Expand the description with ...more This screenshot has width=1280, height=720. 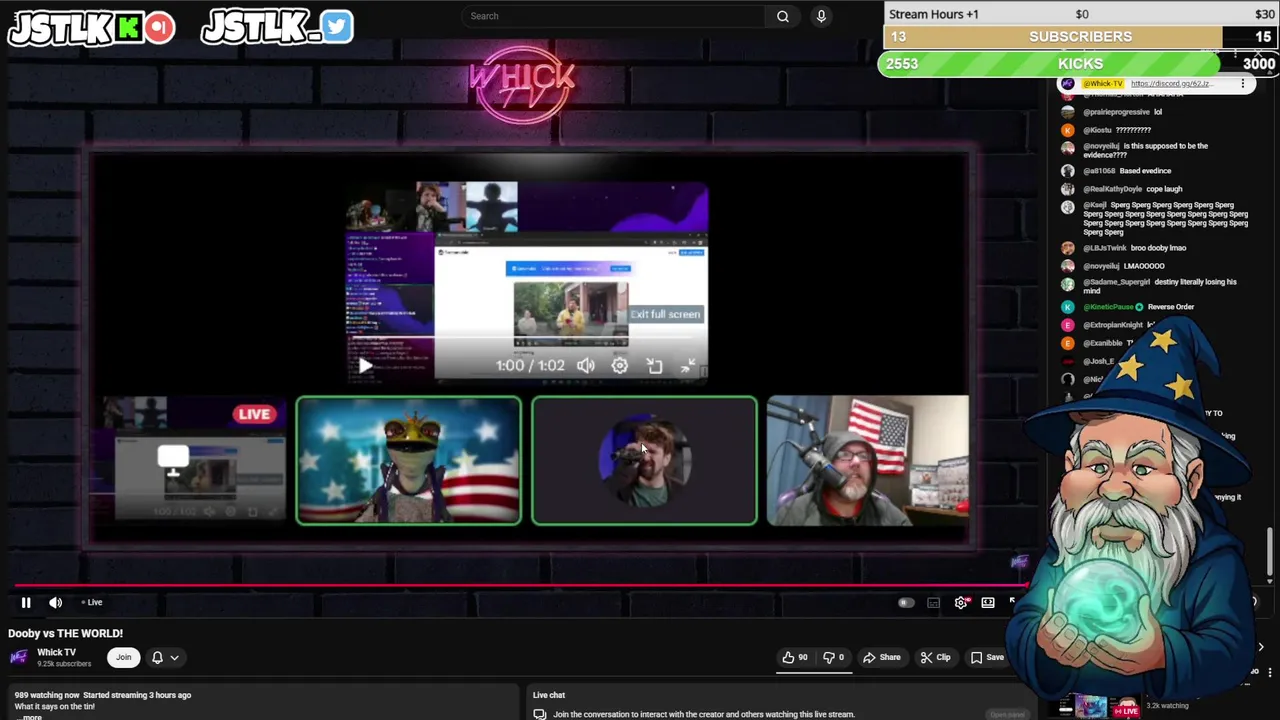pos(32,717)
